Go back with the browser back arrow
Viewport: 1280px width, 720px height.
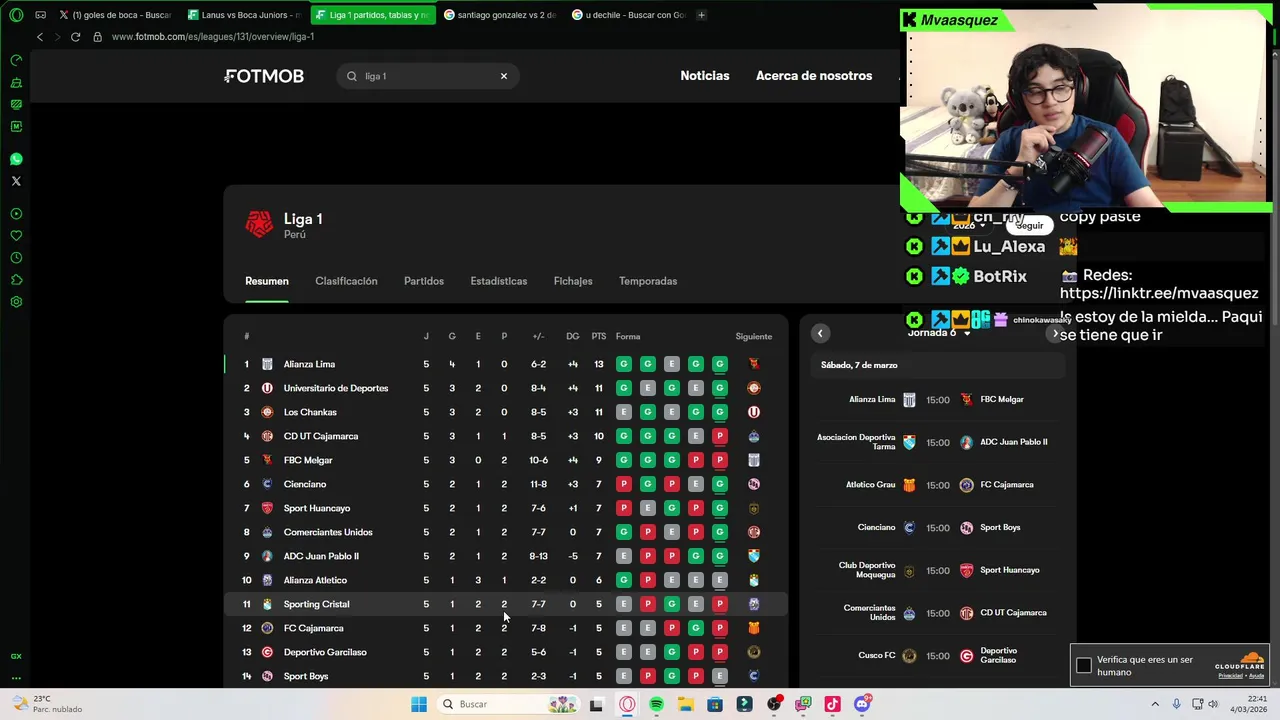coord(40,37)
